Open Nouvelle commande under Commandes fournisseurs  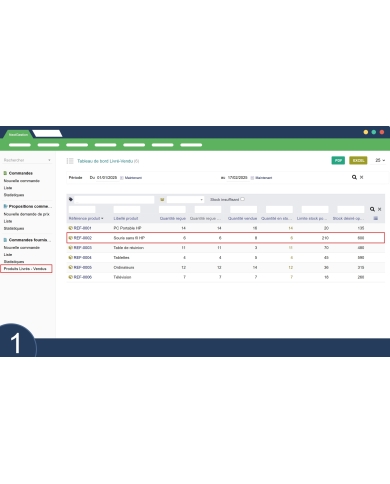[x=22, y=247]
